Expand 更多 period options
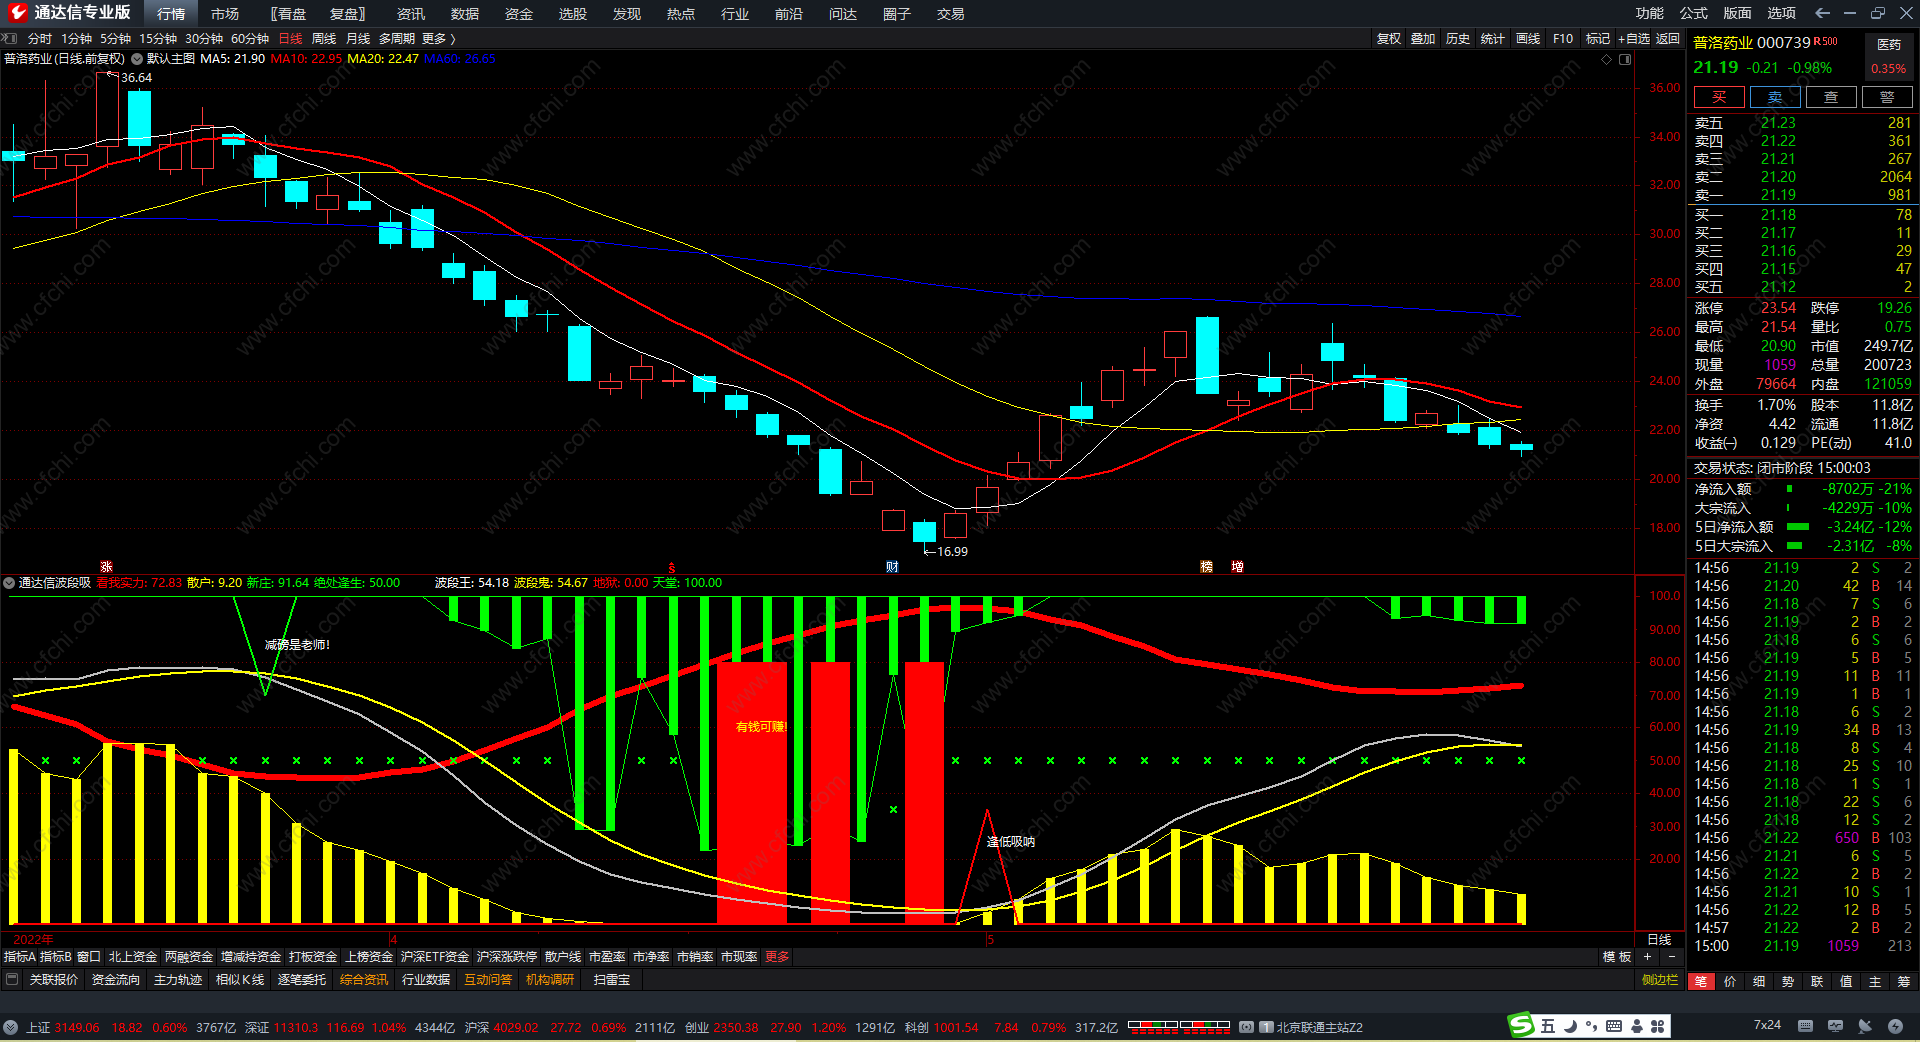Viewport: 1920px width, 1042px height. pyautogui.click(x=438, y=38)
